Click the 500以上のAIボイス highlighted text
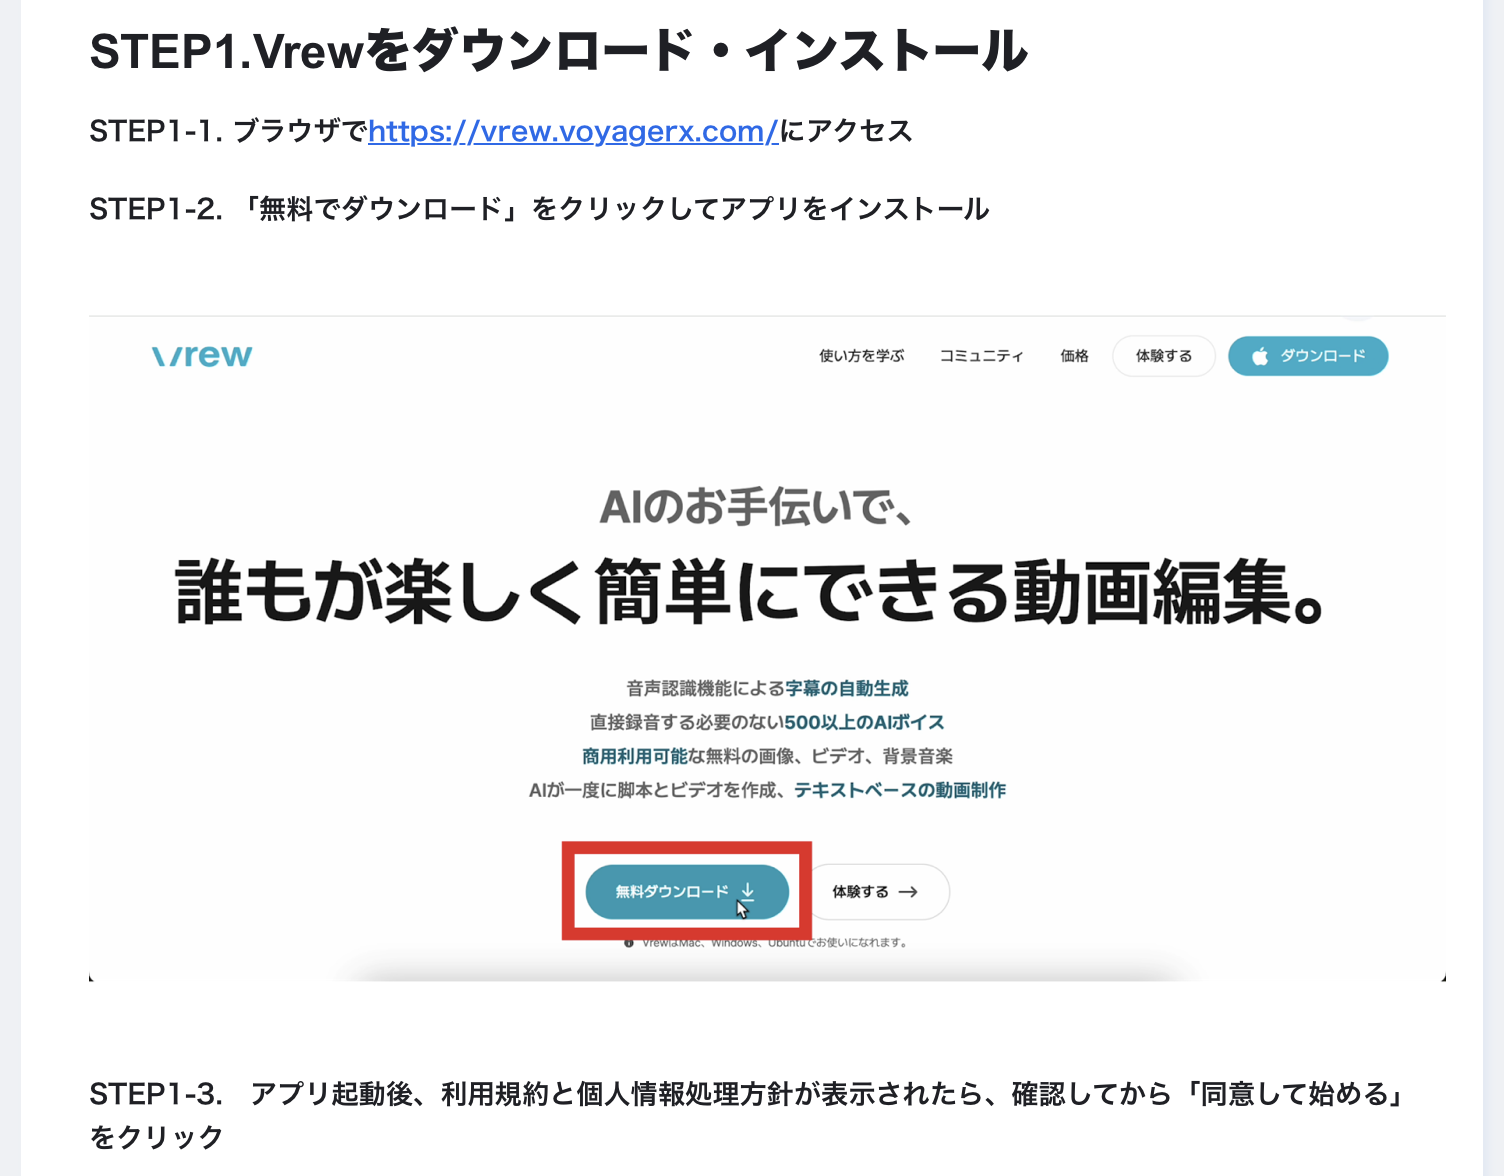Image resolution: width=1504 pixels, height=1176 pixels. click(864, 722)
